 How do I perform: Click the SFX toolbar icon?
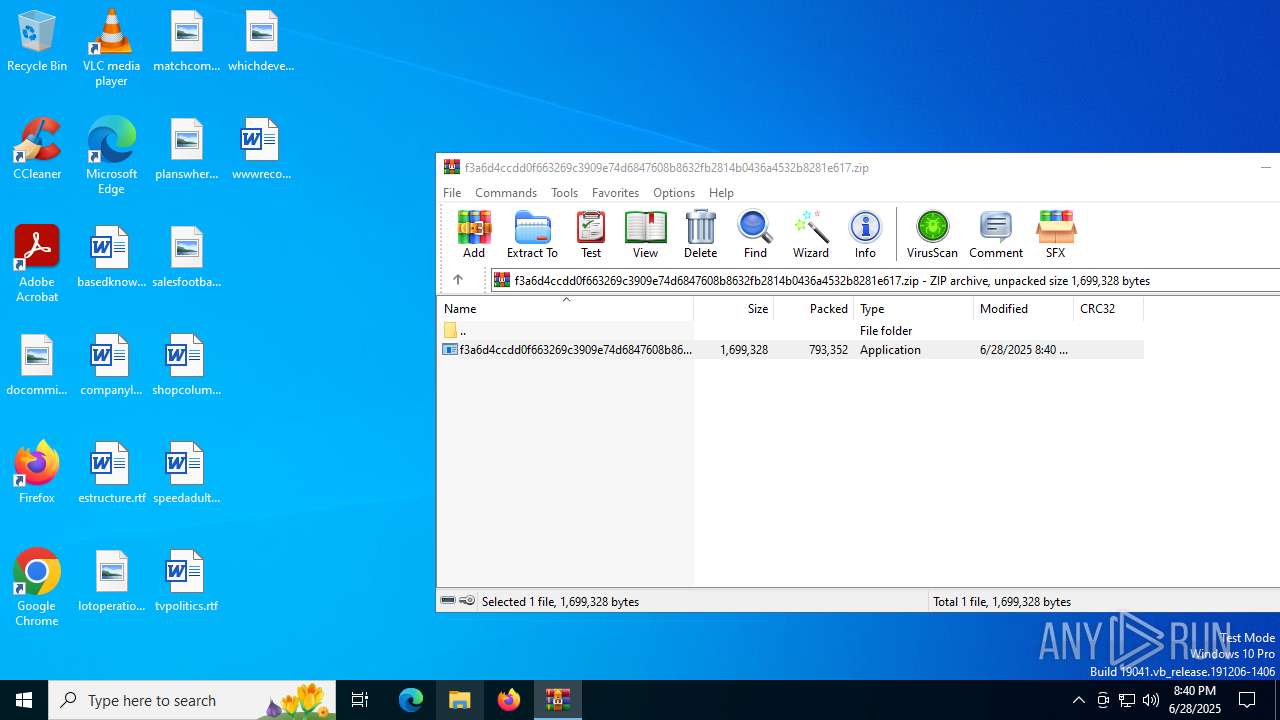(x=1055, y=235)
